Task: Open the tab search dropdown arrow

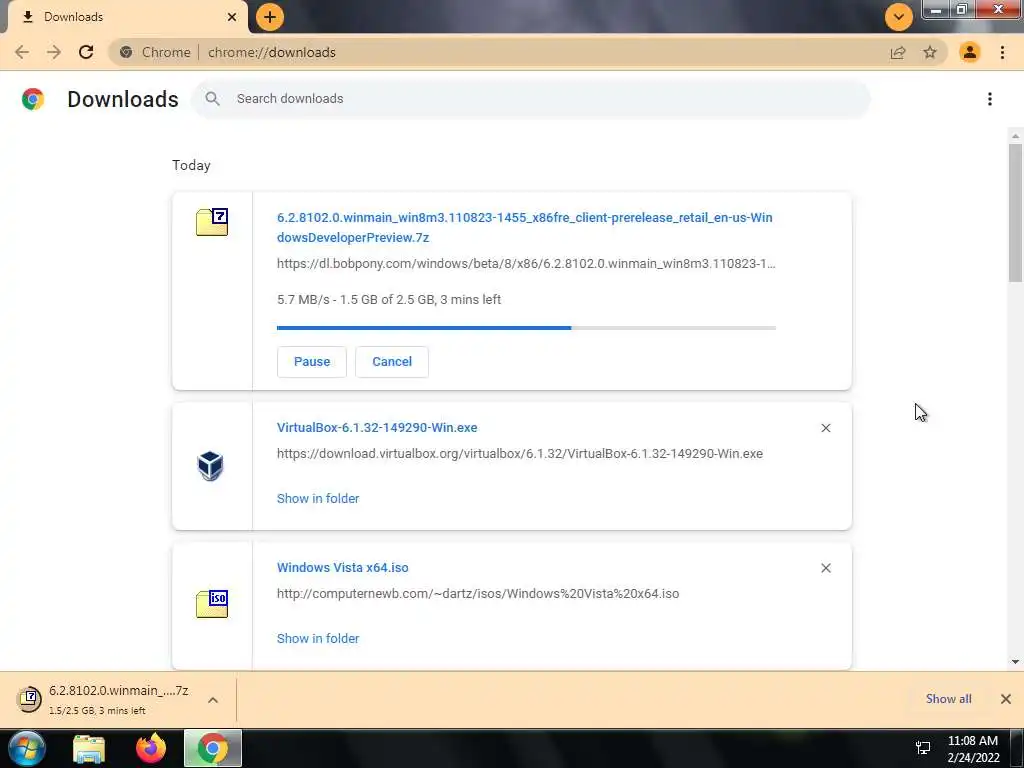Action: click(x=899, y=17)
